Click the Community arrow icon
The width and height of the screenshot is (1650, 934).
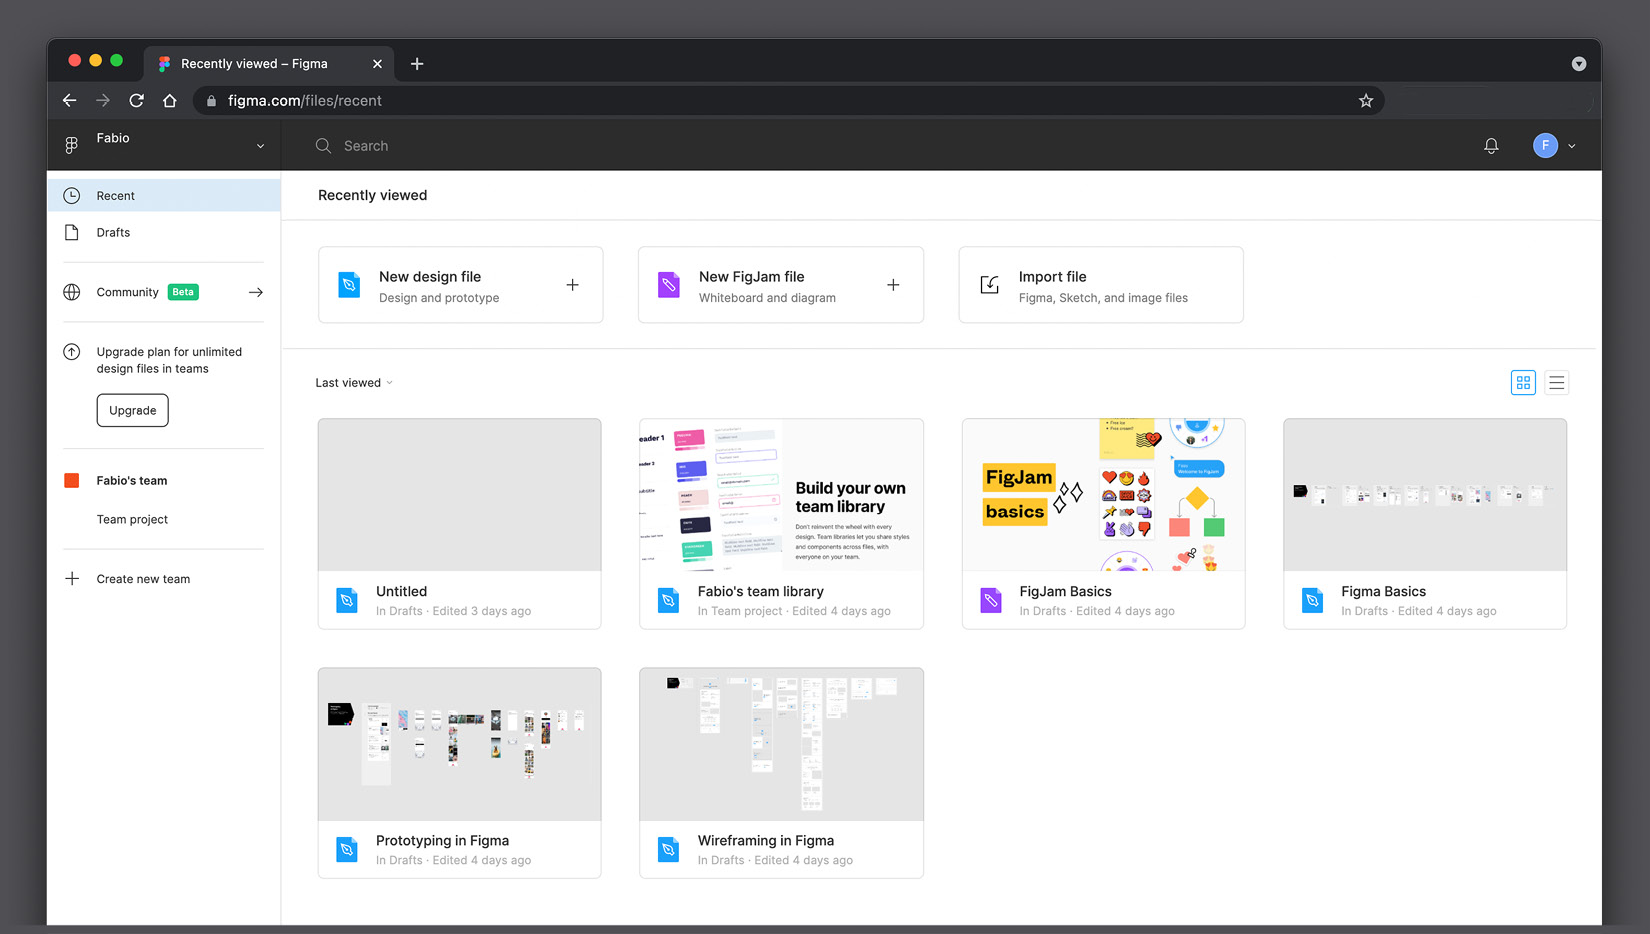pos(255,292)
